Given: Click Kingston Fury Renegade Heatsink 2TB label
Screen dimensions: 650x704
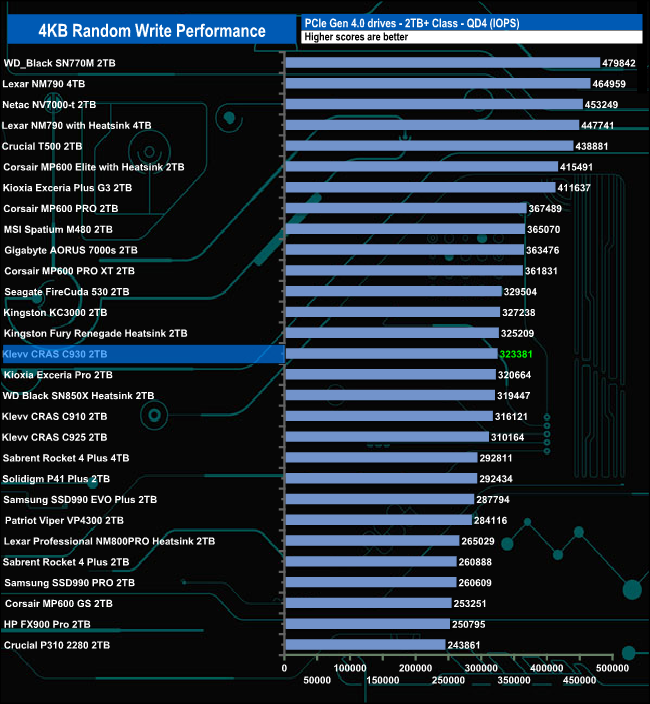Looking at the screenshot, I should 95,334.
